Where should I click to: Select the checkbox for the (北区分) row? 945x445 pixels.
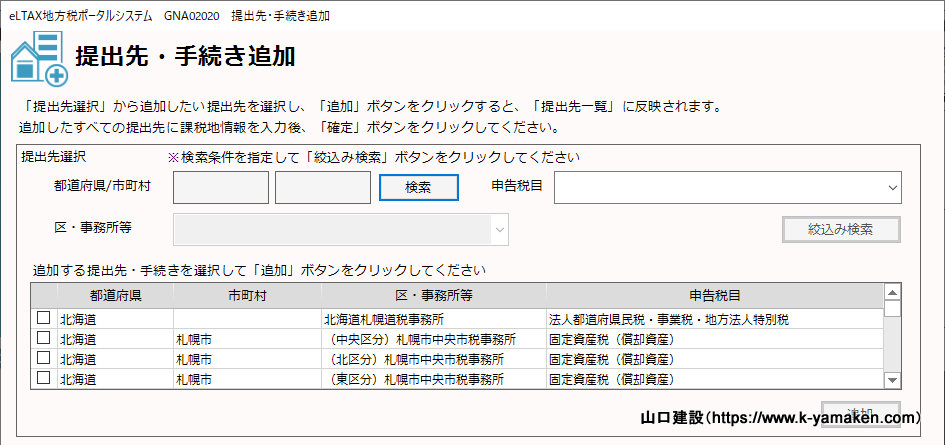click(x=43, y=359)
